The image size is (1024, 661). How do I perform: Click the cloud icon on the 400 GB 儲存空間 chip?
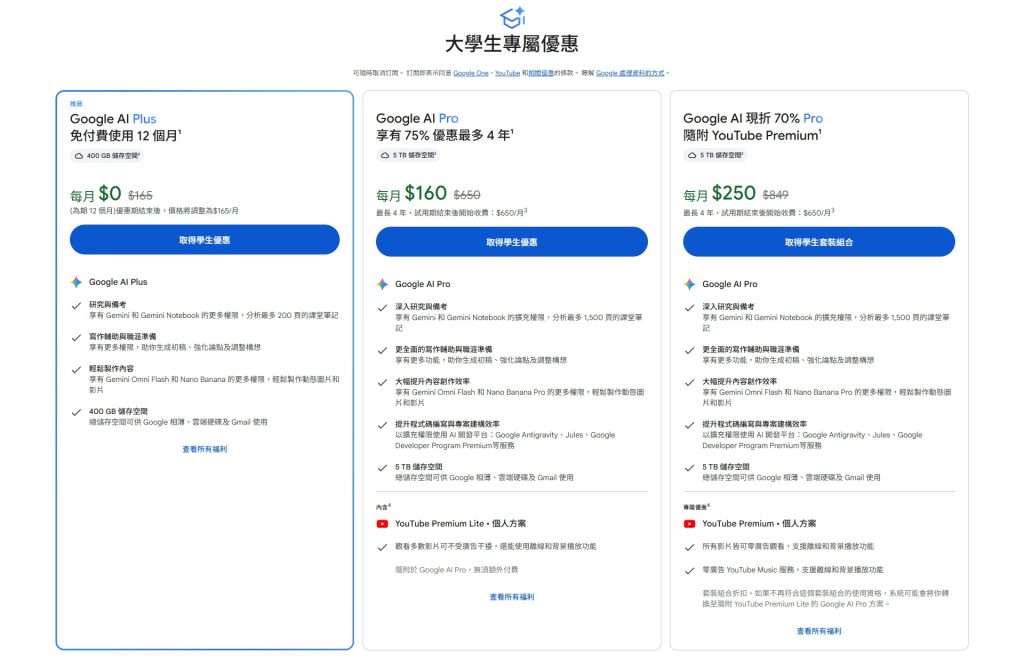click(x=79, y=156)
